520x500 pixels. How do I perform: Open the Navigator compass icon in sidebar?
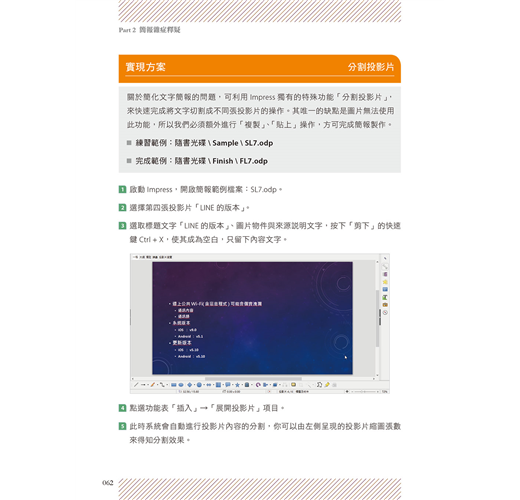385,312
